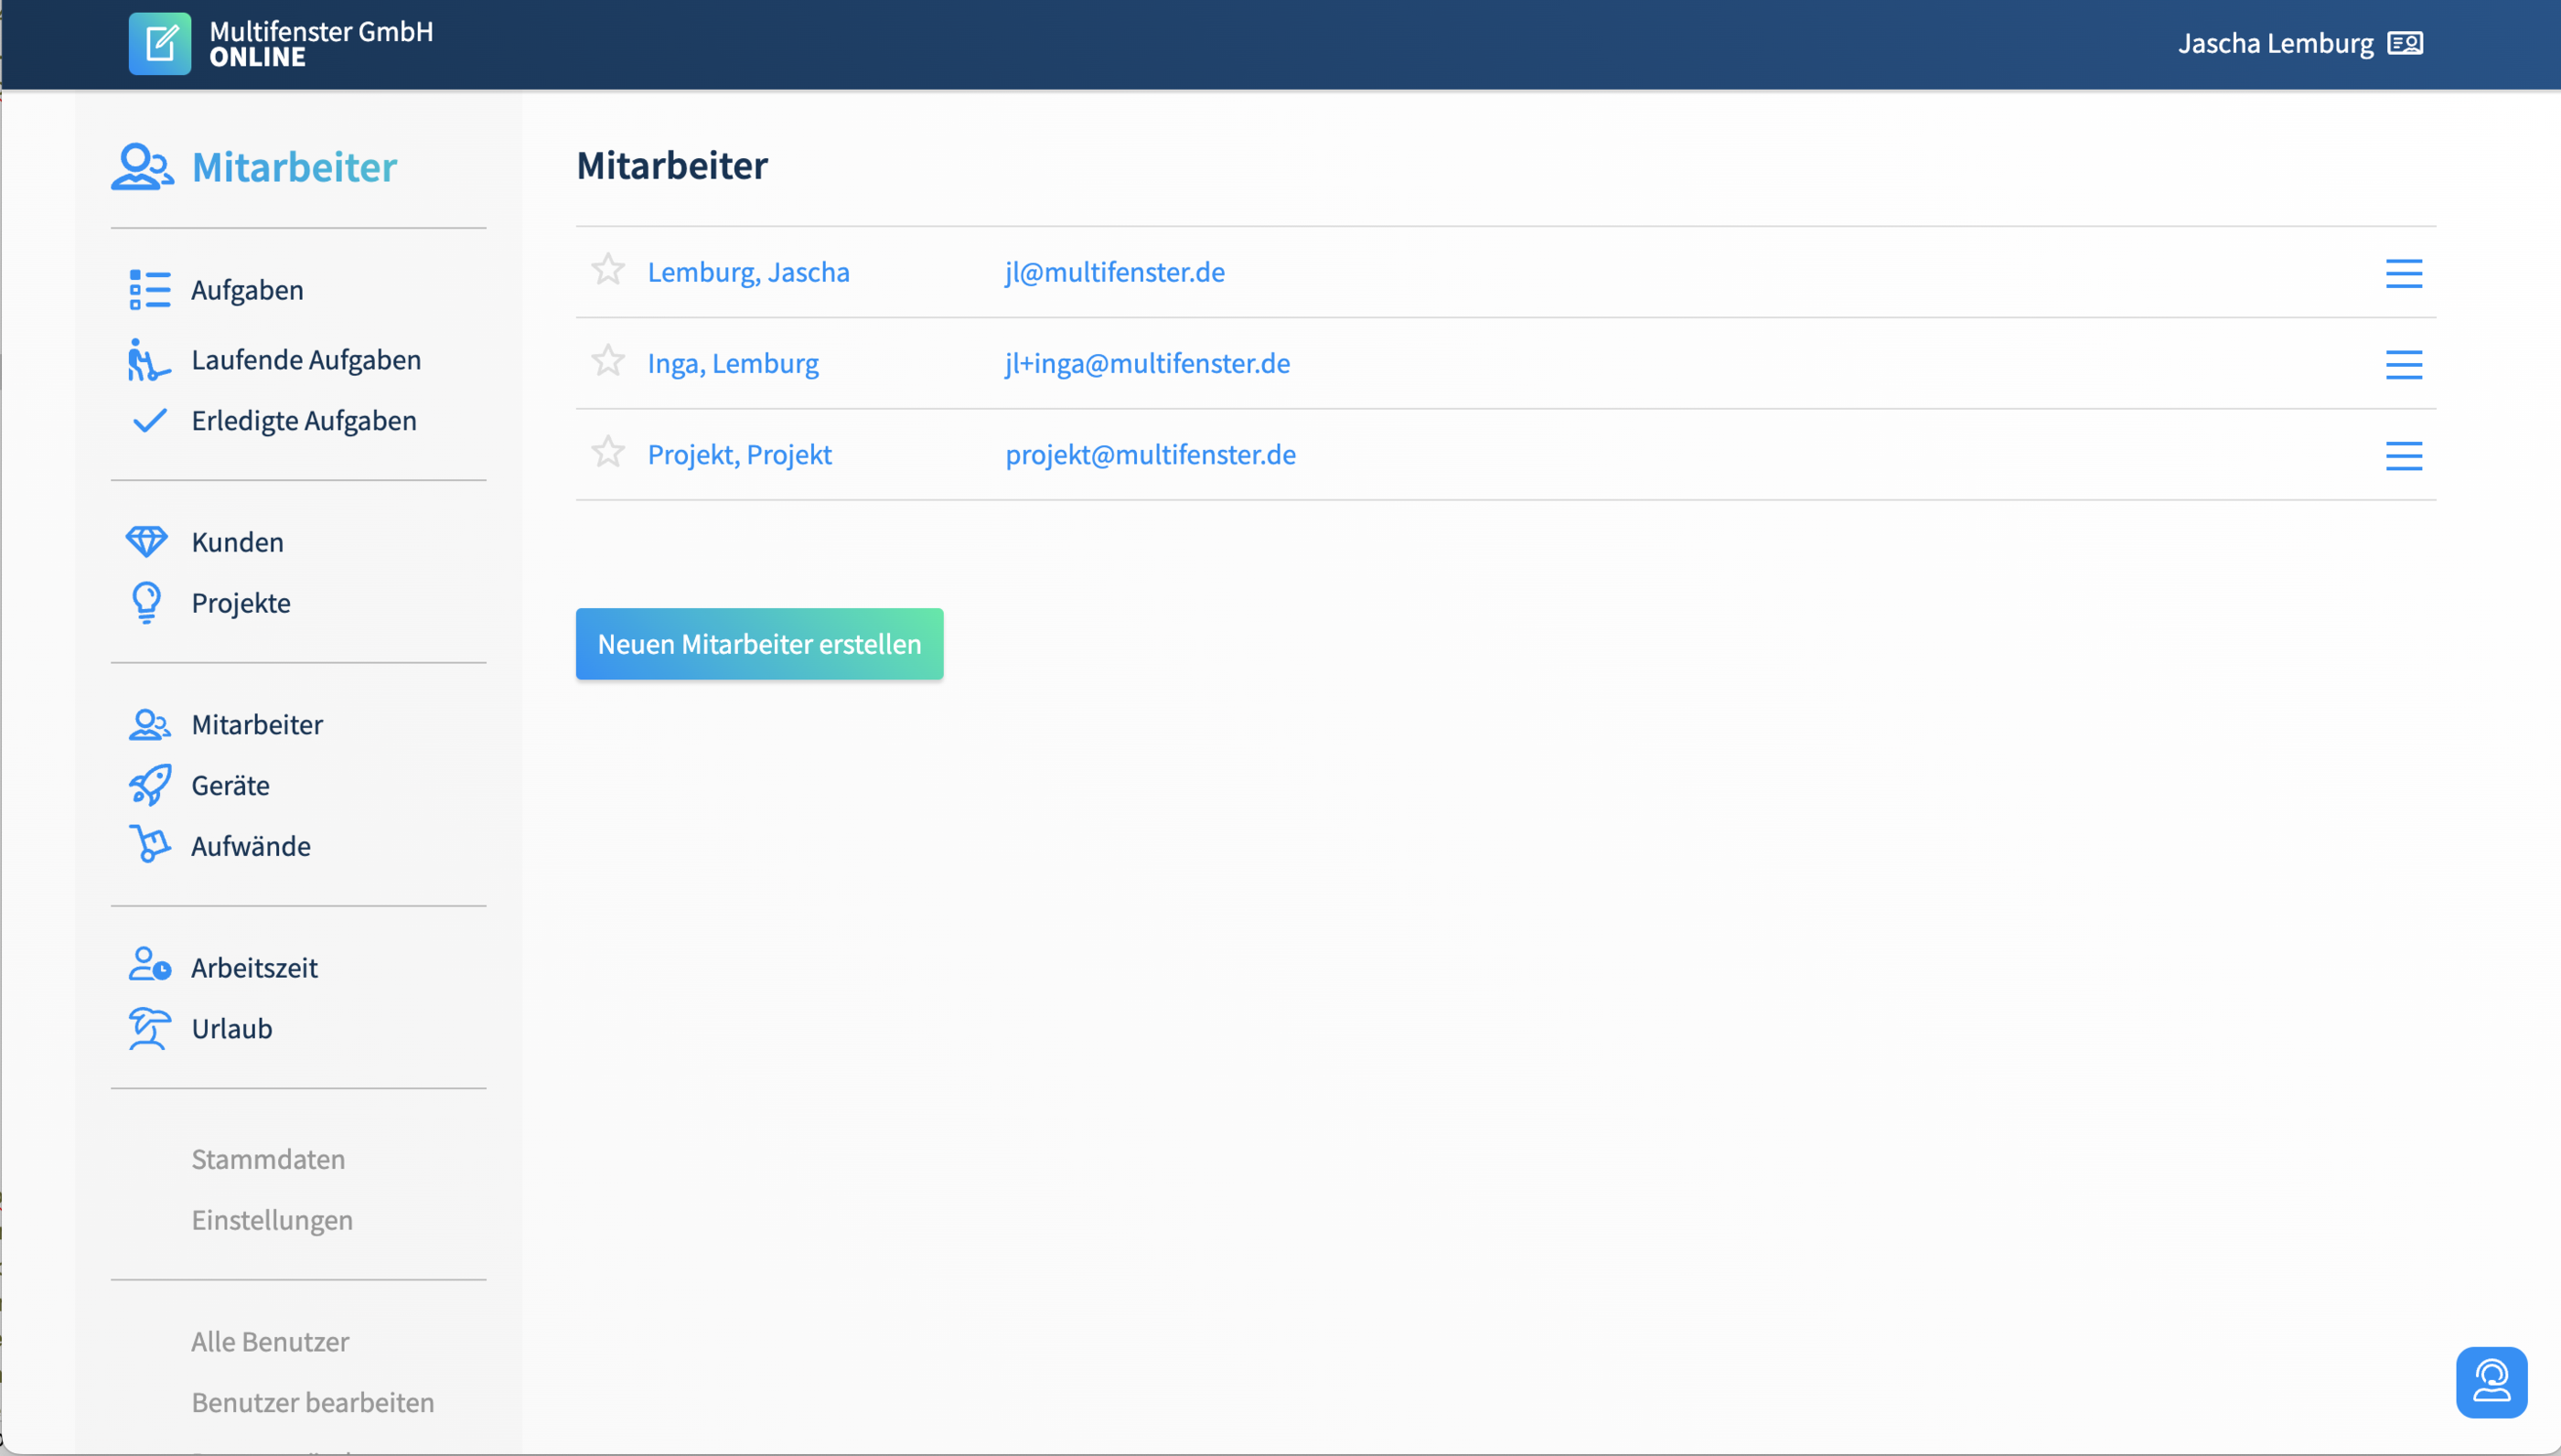
Task: Click the Urlaub beach umbrella icon
Action: (x=149, y=1028)
